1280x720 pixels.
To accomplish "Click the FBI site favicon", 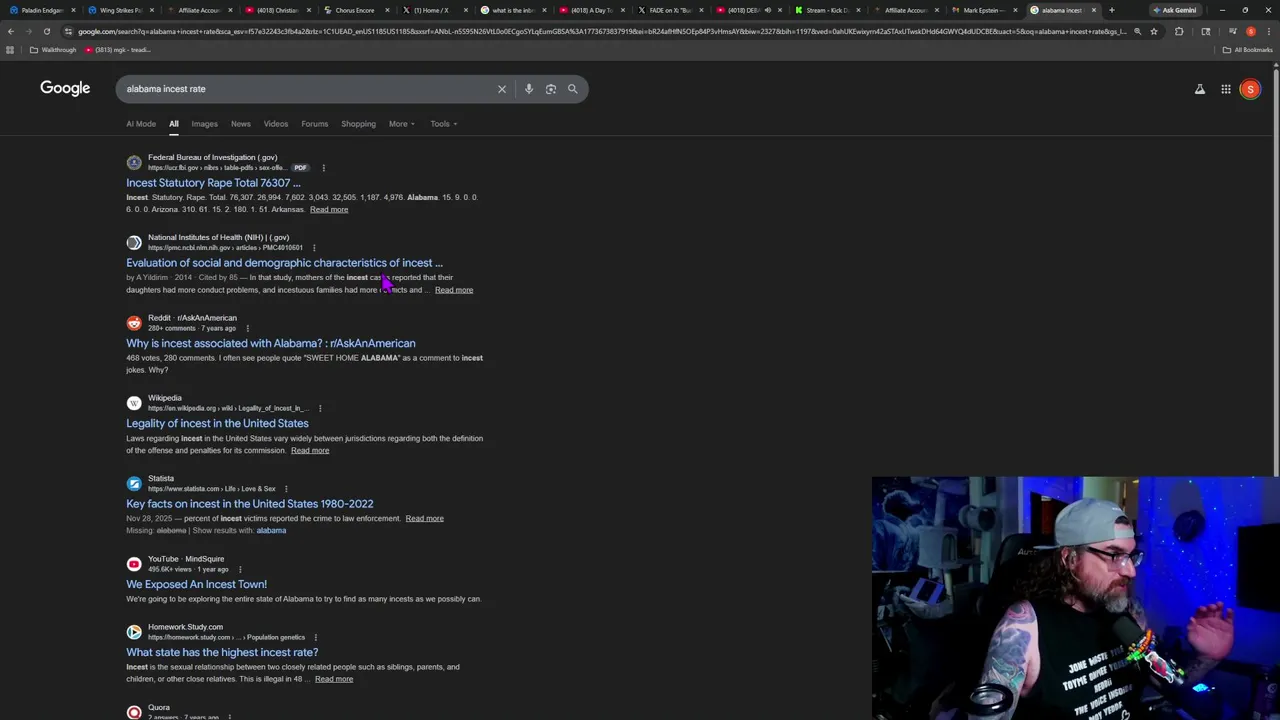I will [134, 162].
